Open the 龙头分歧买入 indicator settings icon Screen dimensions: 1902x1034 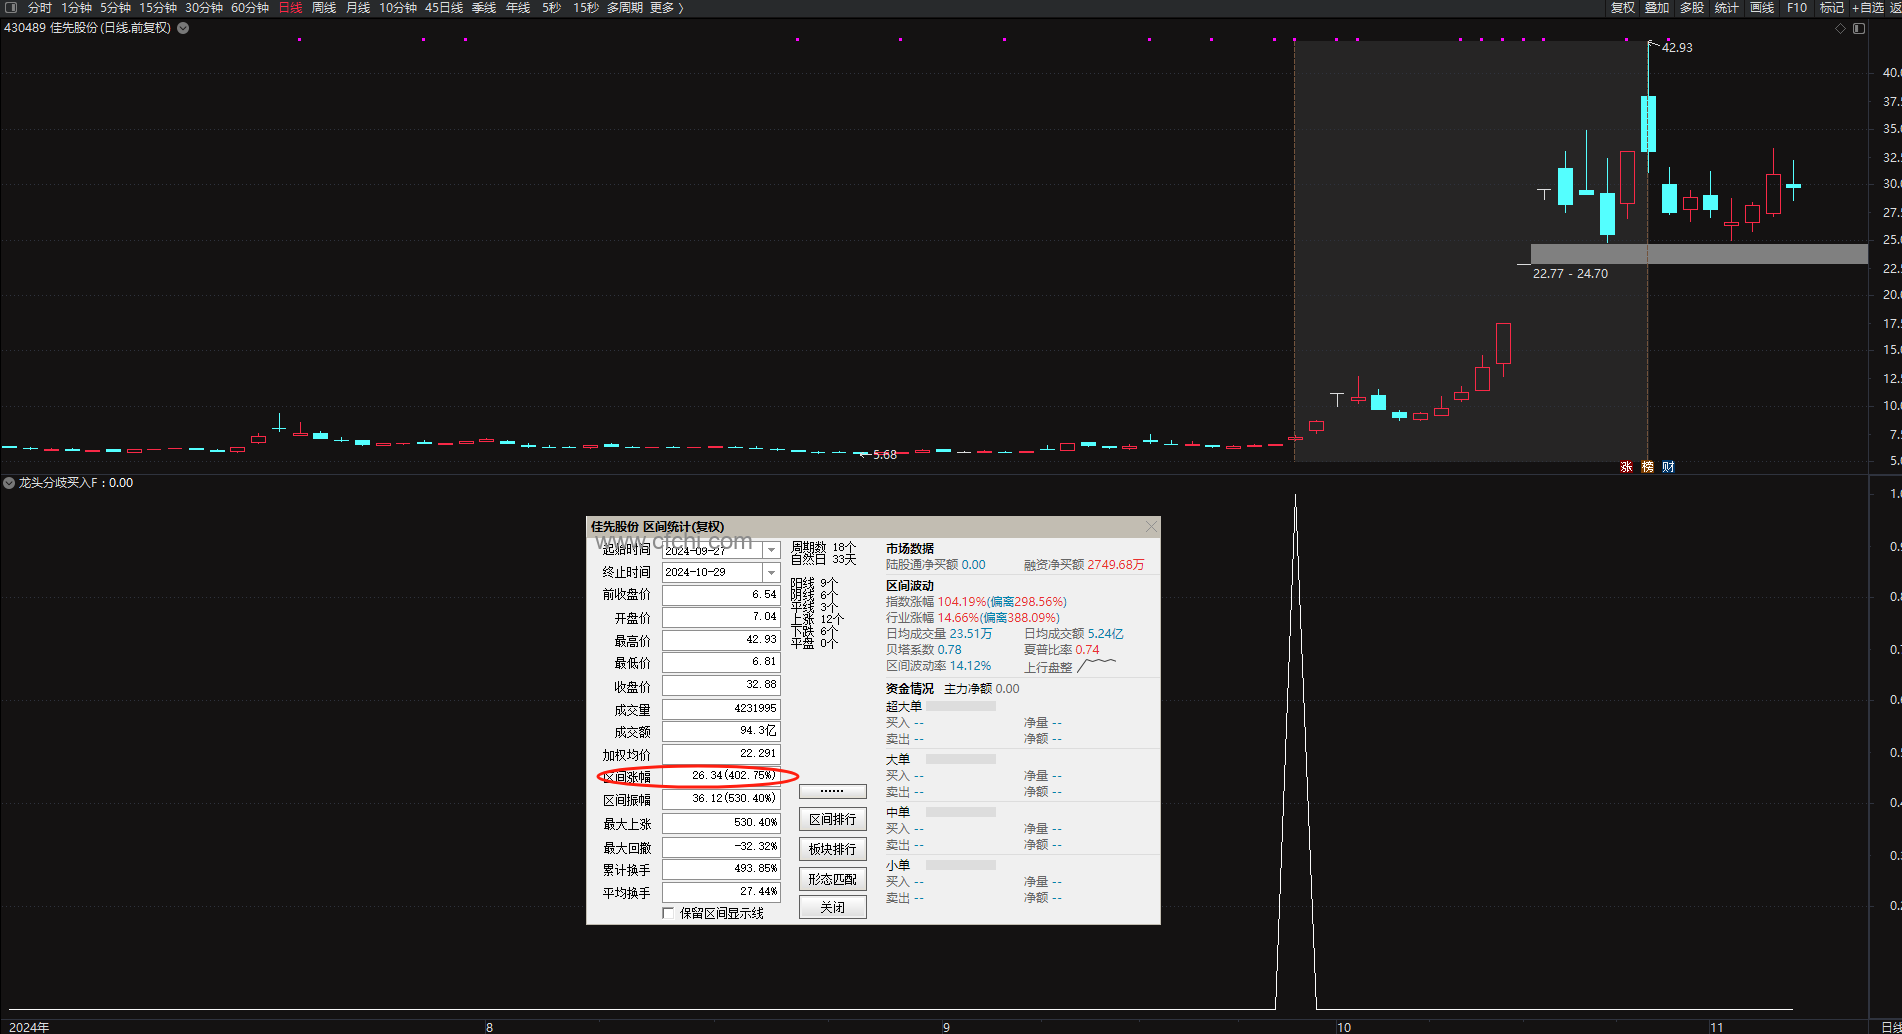click(x=9, y=483)
